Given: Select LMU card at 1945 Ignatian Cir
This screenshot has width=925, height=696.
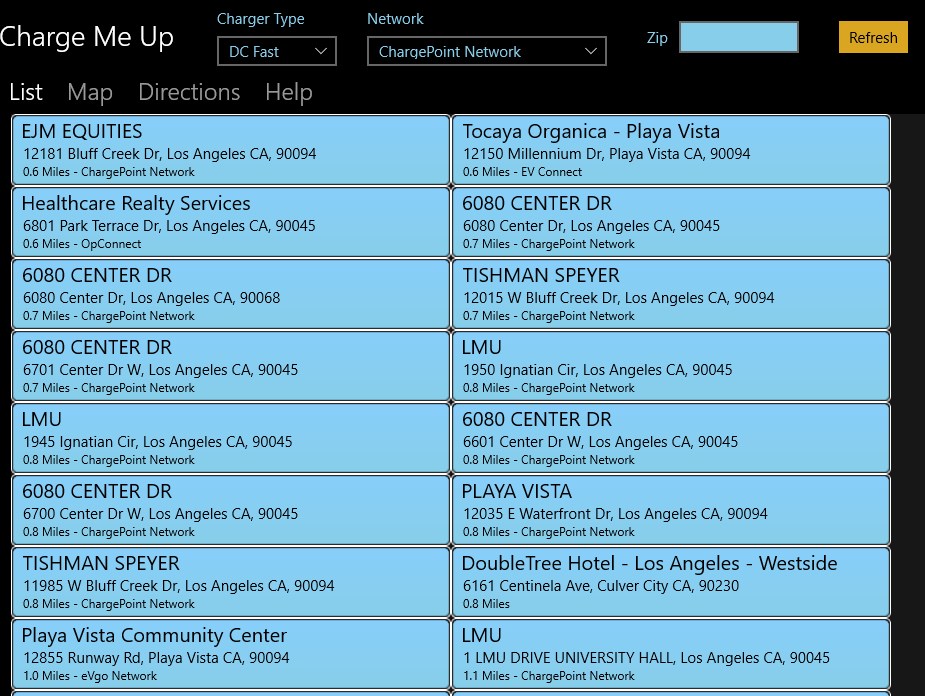Looking at the screenshot, I should [x=231, y=438].
